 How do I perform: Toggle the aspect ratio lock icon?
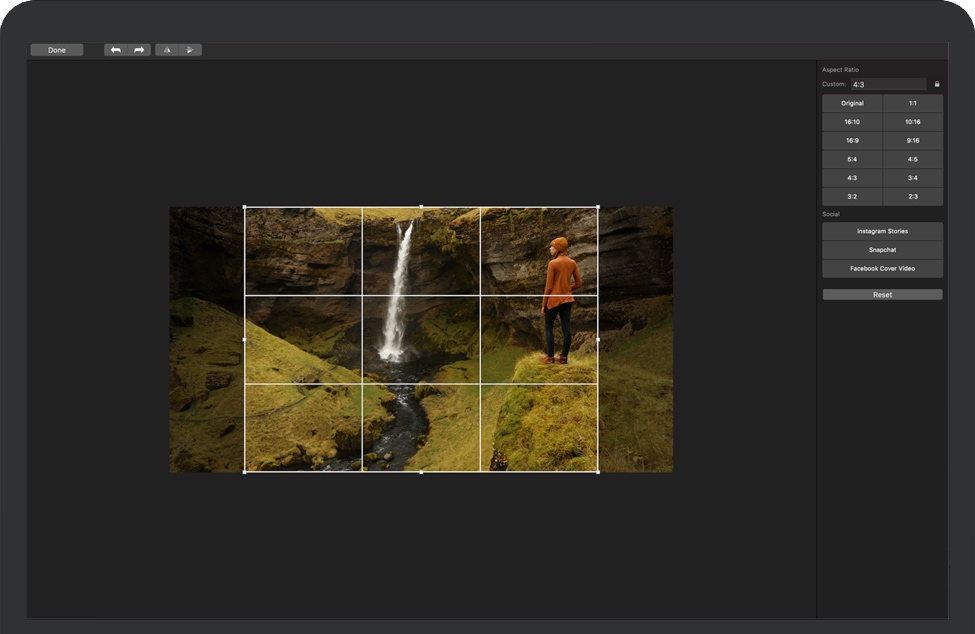click(937, 85)
